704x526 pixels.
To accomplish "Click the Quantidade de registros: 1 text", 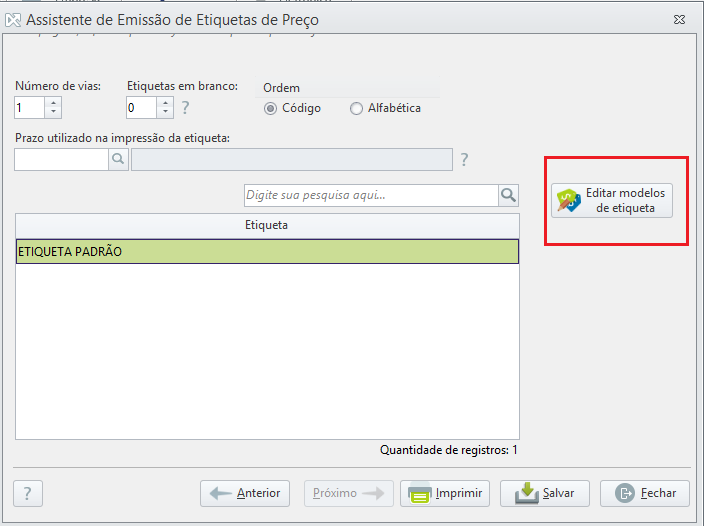I will (449, 450).
